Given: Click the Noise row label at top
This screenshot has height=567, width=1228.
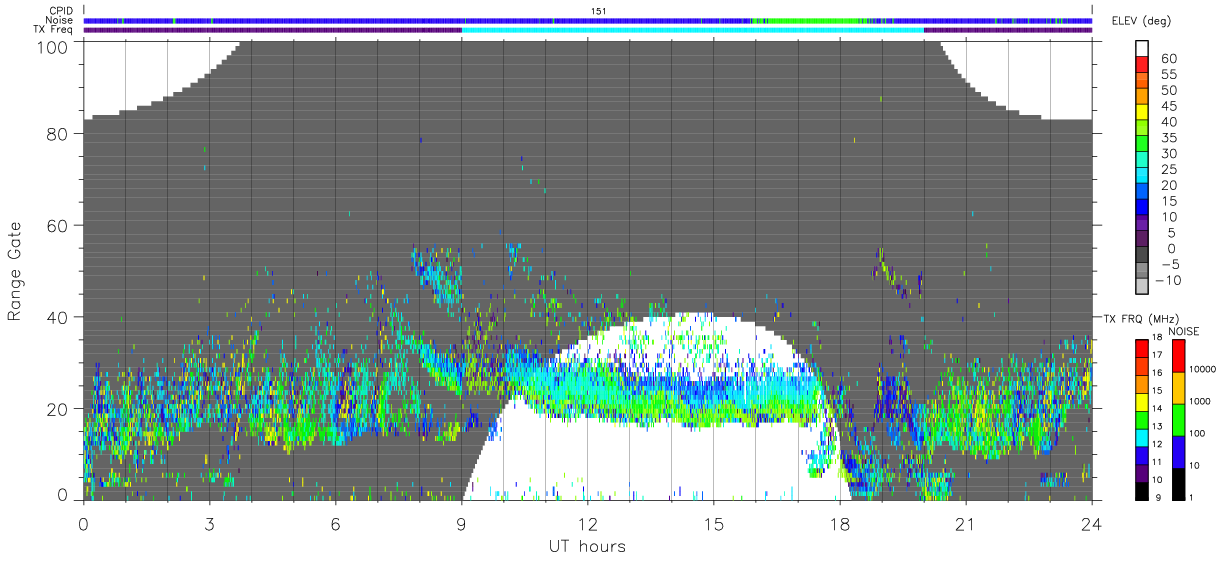Looking at the screenshot, I should (x=59, y=20).
